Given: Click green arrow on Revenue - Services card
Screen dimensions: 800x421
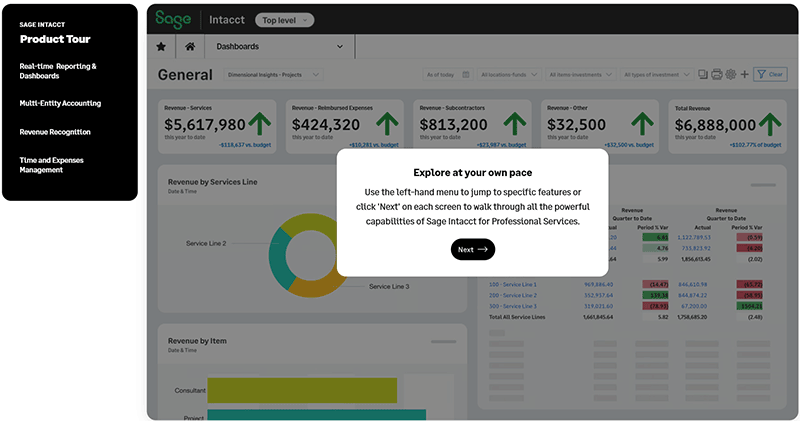Looking at the screenshot, I should (260, 124).
